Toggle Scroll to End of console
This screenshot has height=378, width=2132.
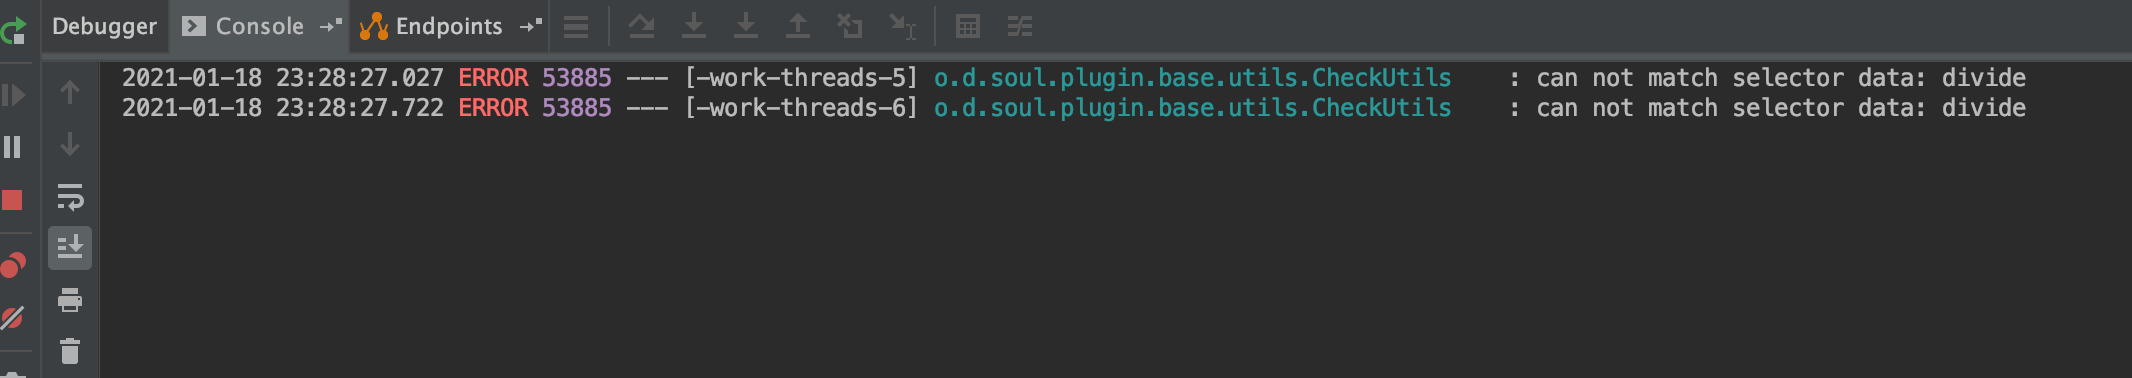70,247
